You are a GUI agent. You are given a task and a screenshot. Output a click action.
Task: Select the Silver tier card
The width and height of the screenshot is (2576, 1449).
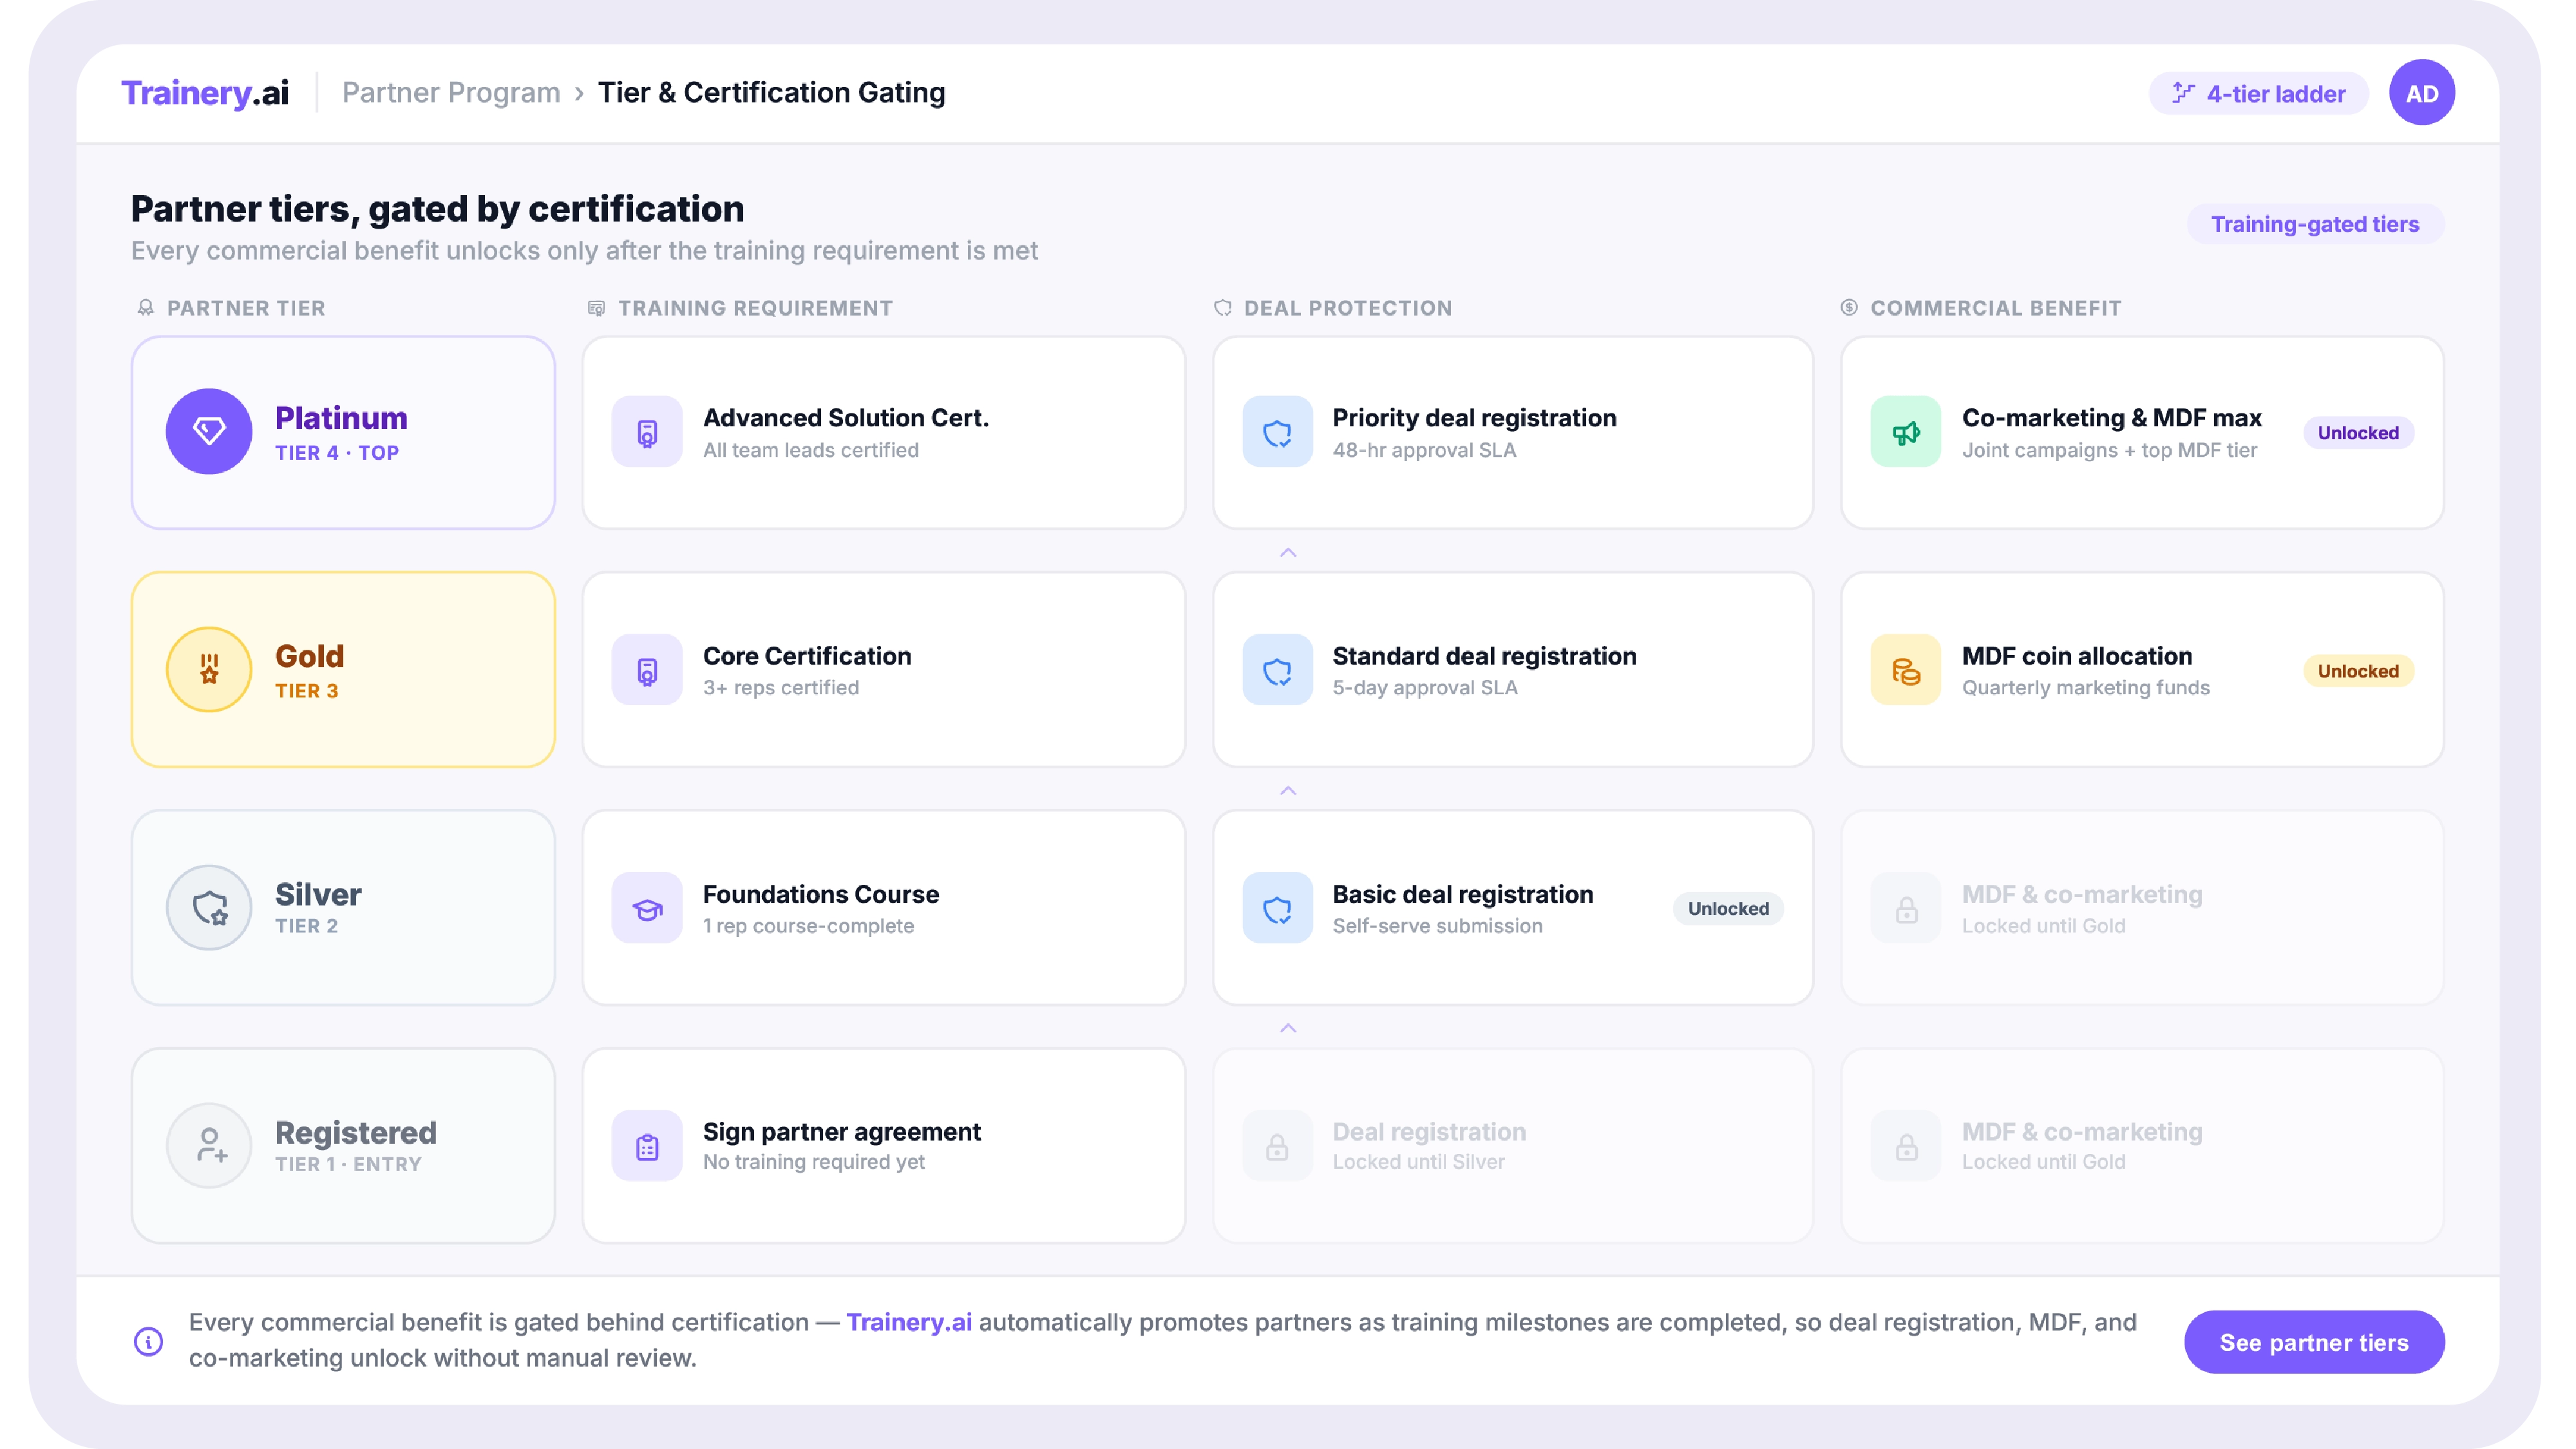343,908
